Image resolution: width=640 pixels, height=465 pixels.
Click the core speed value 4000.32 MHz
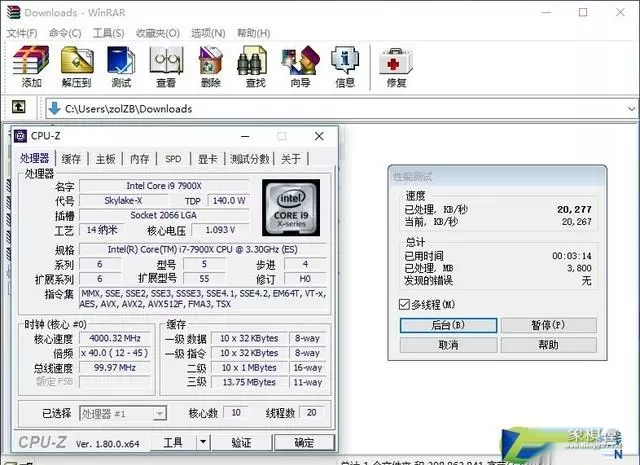click(x=115, y=338)
